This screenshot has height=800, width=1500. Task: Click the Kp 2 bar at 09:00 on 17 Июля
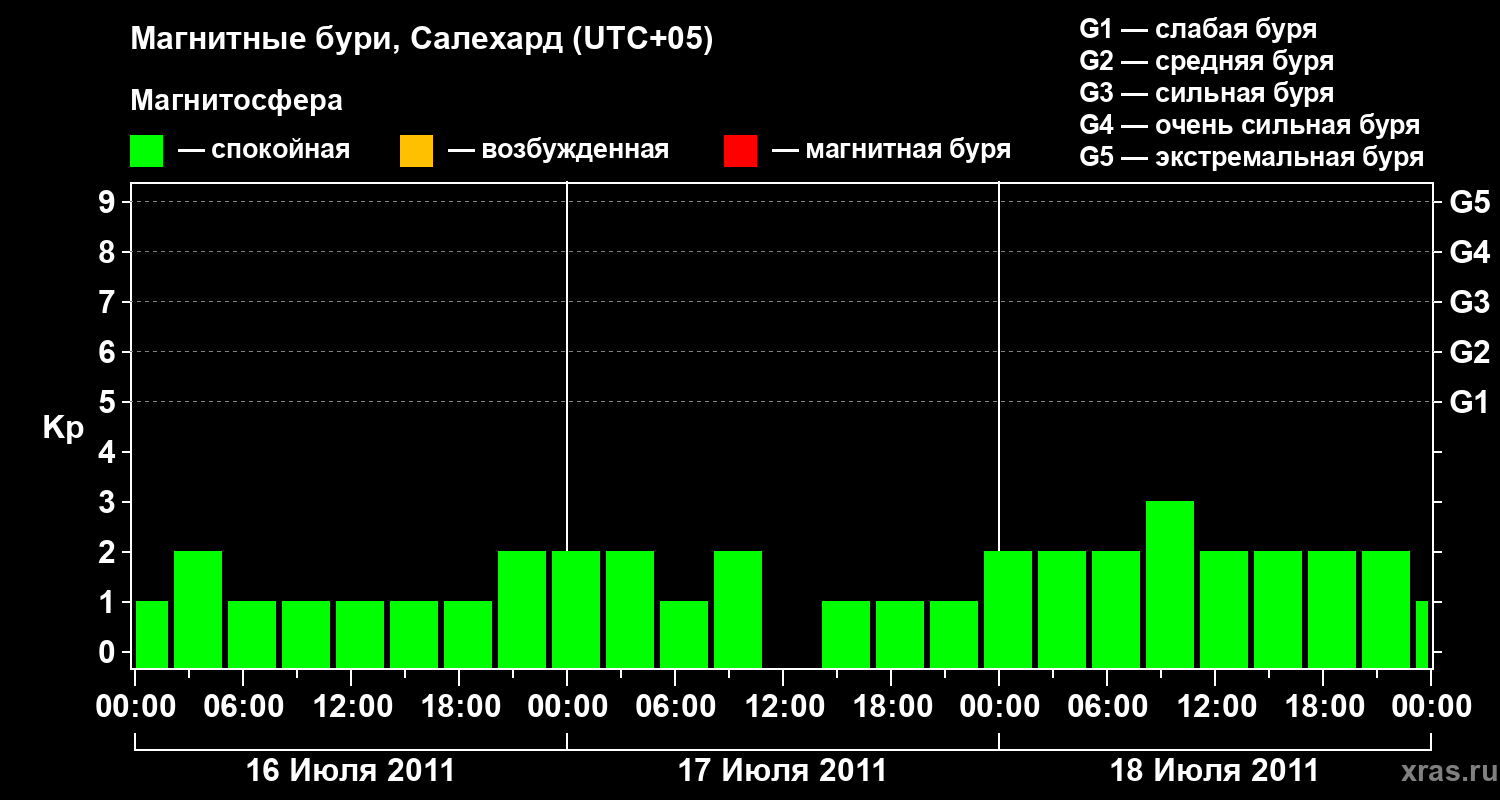(x=738, y=609)
